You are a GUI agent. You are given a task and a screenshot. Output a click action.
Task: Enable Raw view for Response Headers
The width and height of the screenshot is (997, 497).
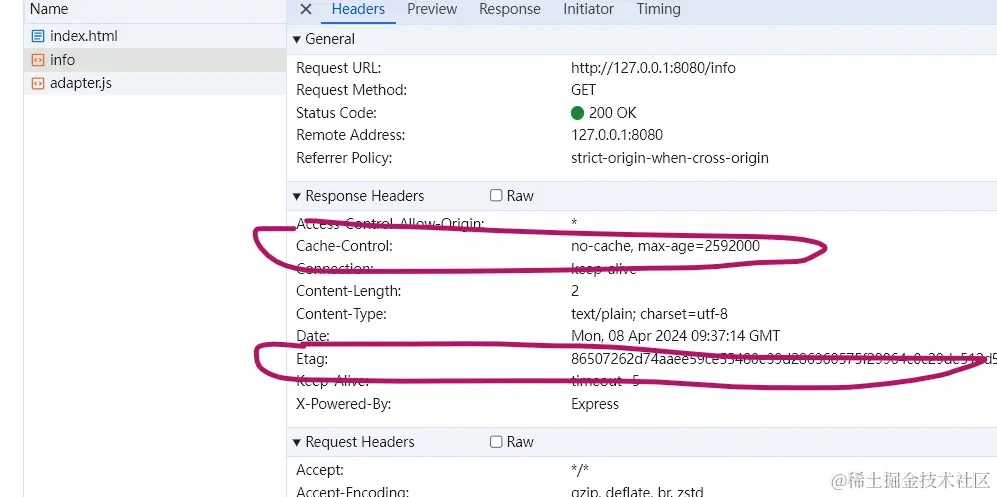click(x=496, y=196)
